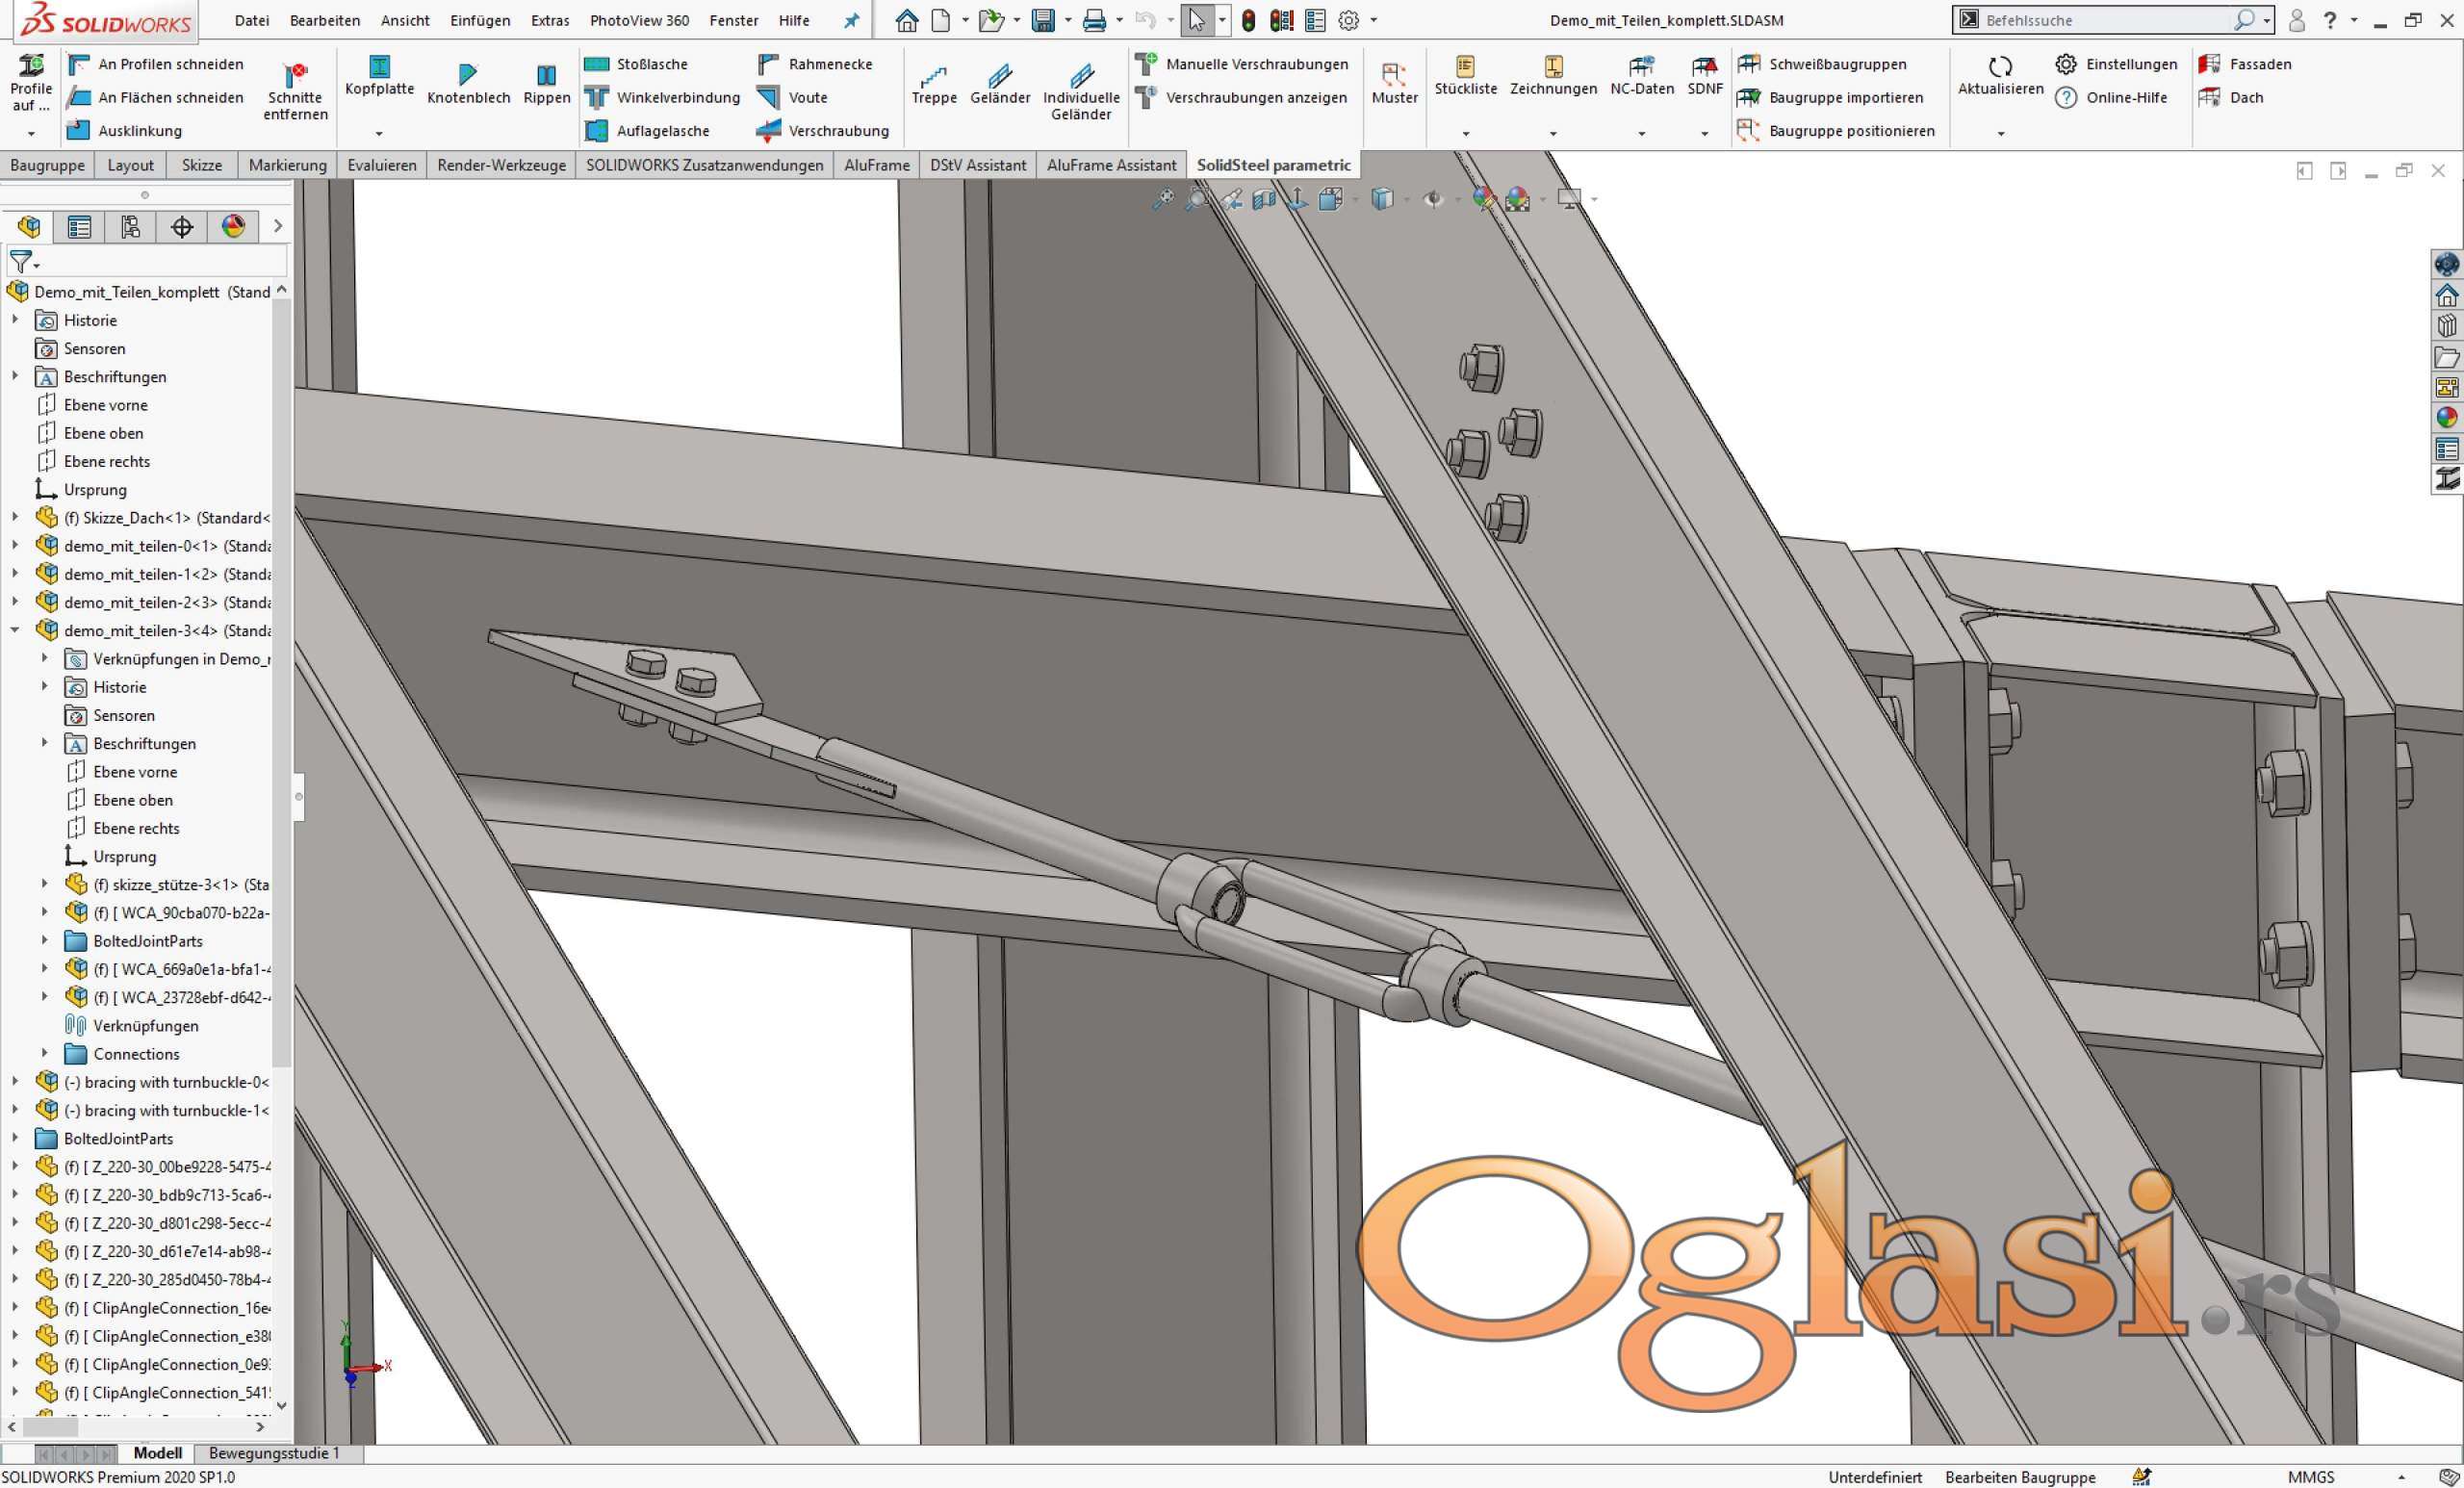Expand the BoltedJointParts folder under demo_mit_teilen-3
The height and width of the screenshot is (1488, 2464).
44,941
